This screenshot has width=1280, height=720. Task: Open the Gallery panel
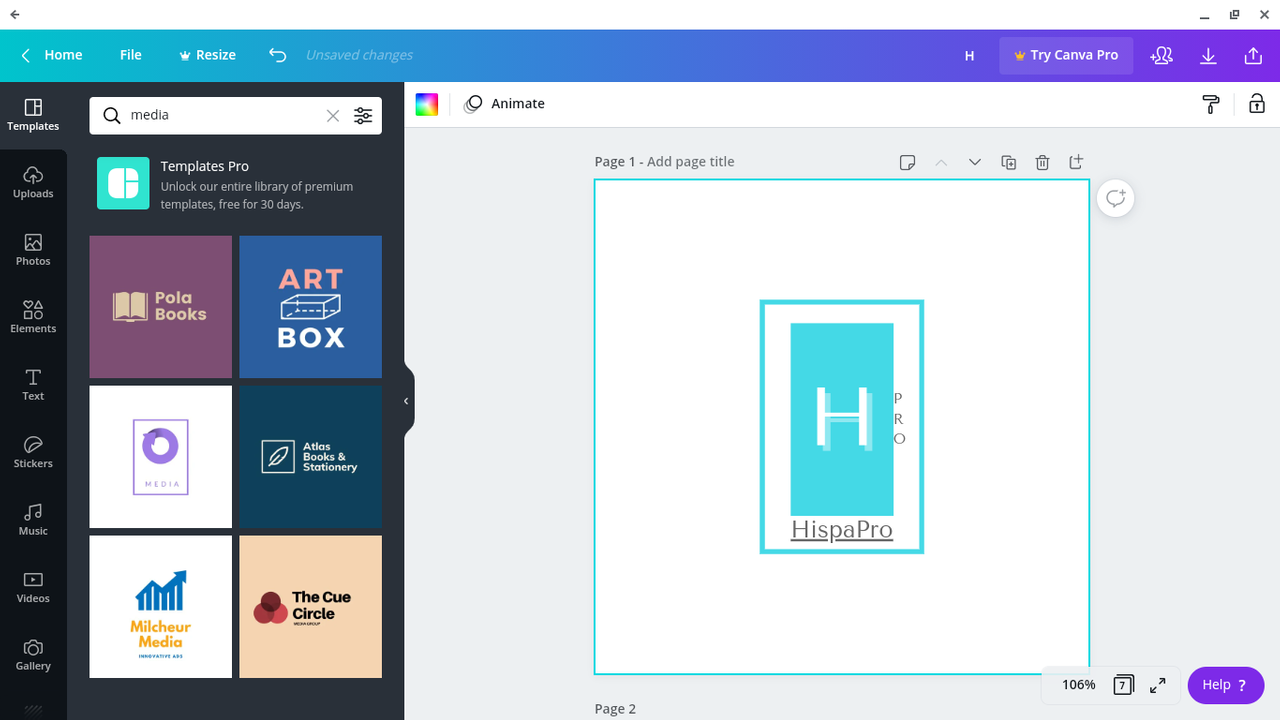coord(33,655)
